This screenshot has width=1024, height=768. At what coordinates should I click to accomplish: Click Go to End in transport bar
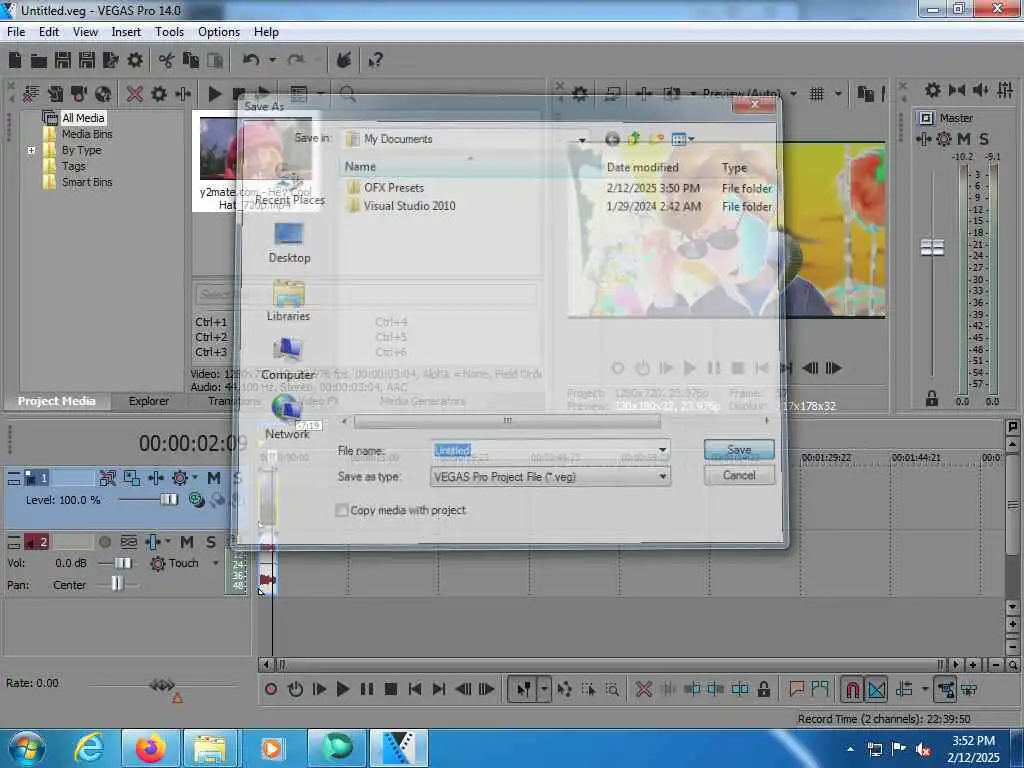(439, 689)
